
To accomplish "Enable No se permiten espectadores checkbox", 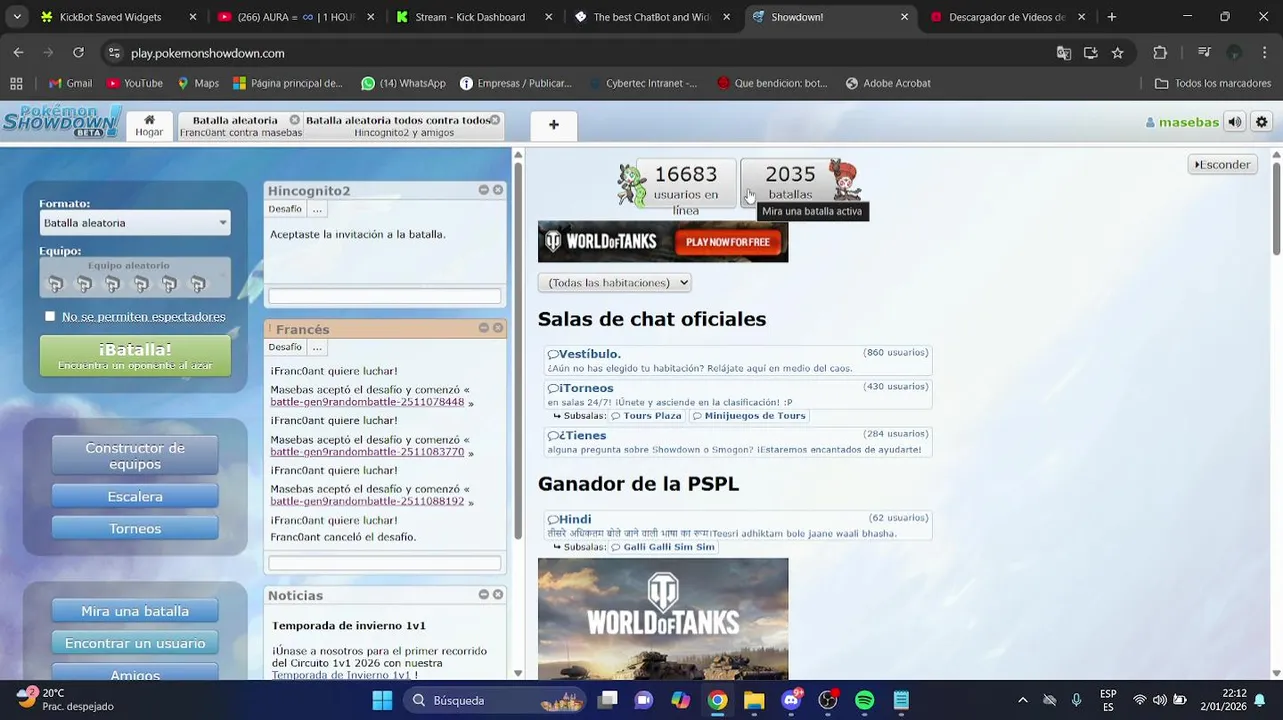I will (50, 316).
